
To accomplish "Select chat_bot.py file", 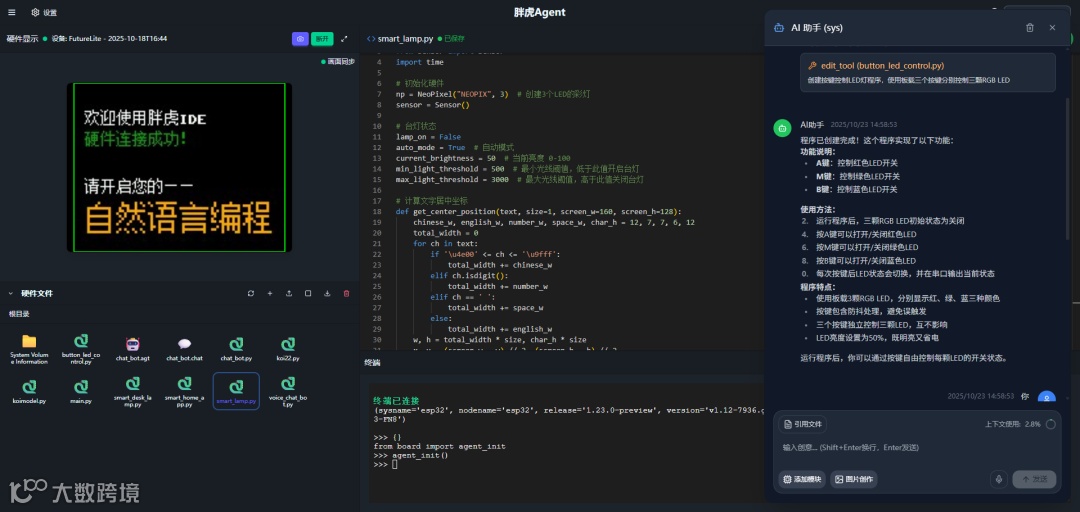I will [236, 349].
